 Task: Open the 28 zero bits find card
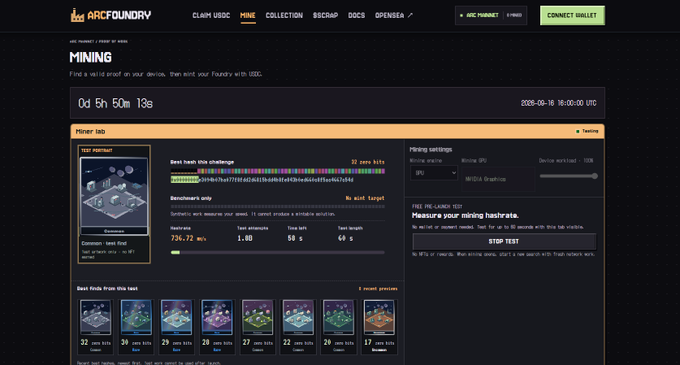pyautogui.click(x=217, y=327)
